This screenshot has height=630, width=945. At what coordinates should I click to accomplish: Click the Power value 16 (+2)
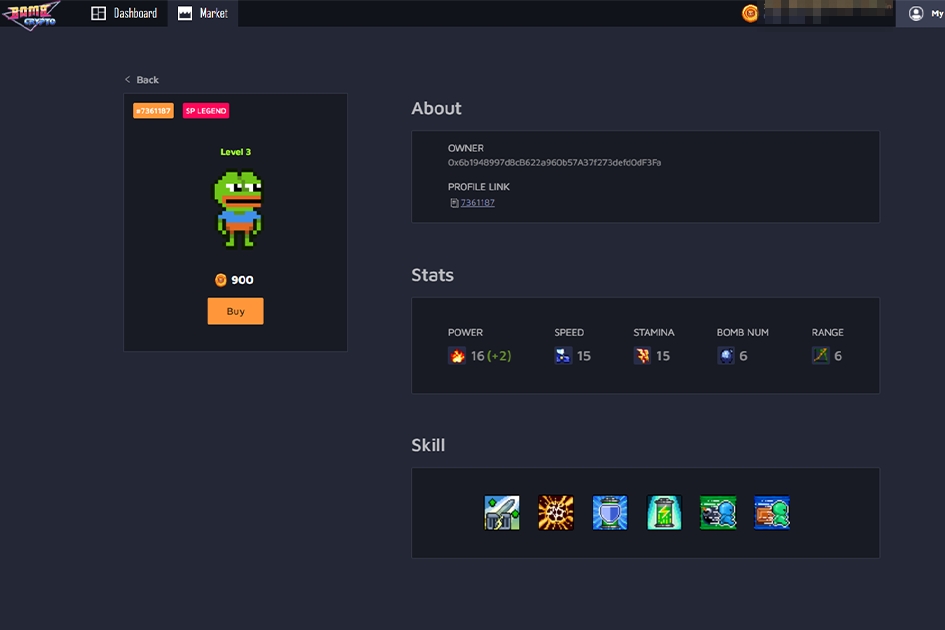(491, 356)
